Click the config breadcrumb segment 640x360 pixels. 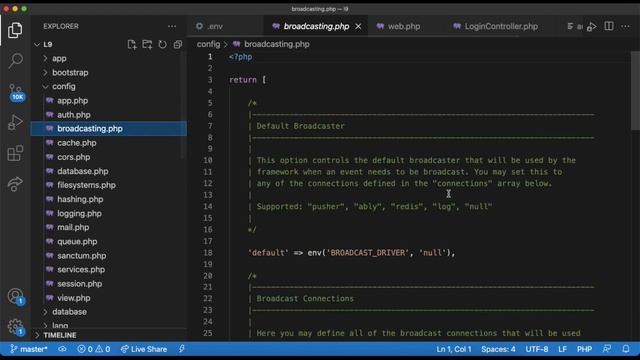pos(208,44)
